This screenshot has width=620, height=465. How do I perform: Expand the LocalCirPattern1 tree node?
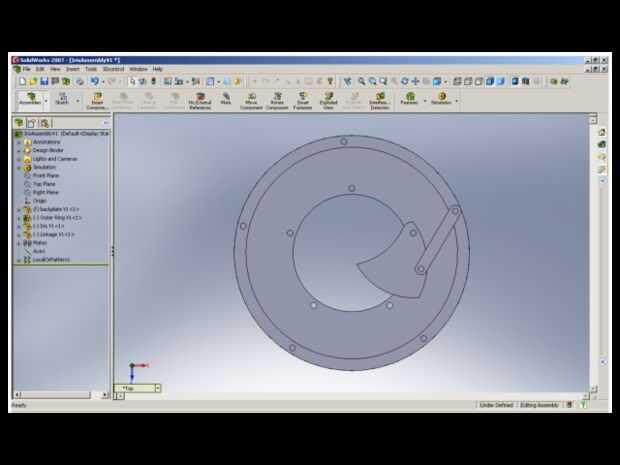click(x=19, y=260)
